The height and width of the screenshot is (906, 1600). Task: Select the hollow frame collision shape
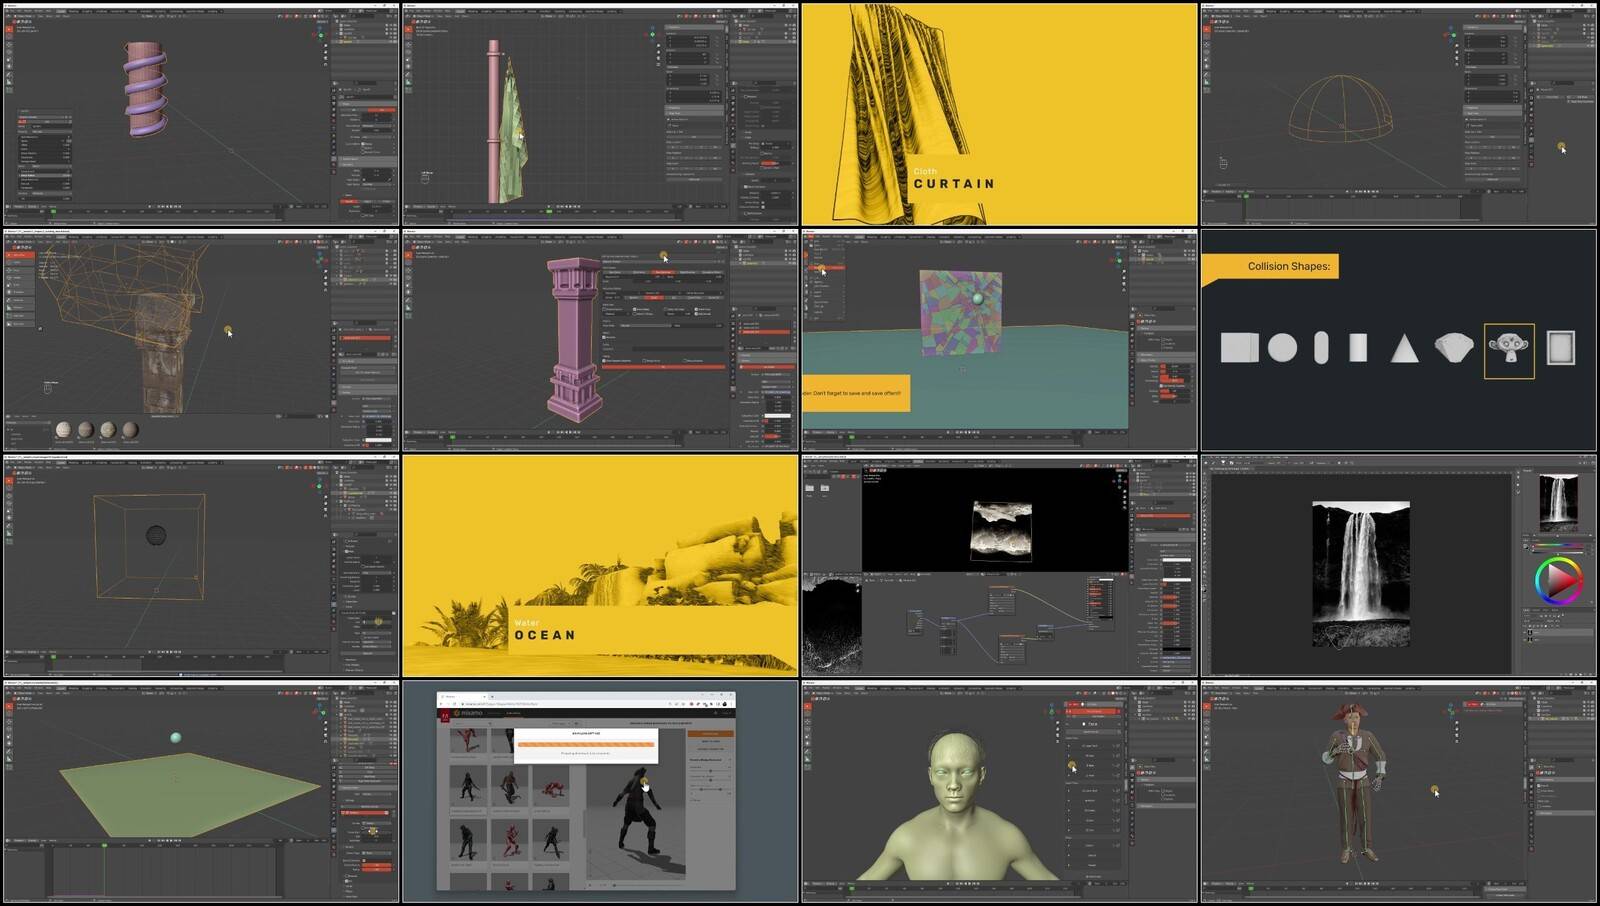pyautogui.click(x=1560, y=348)
